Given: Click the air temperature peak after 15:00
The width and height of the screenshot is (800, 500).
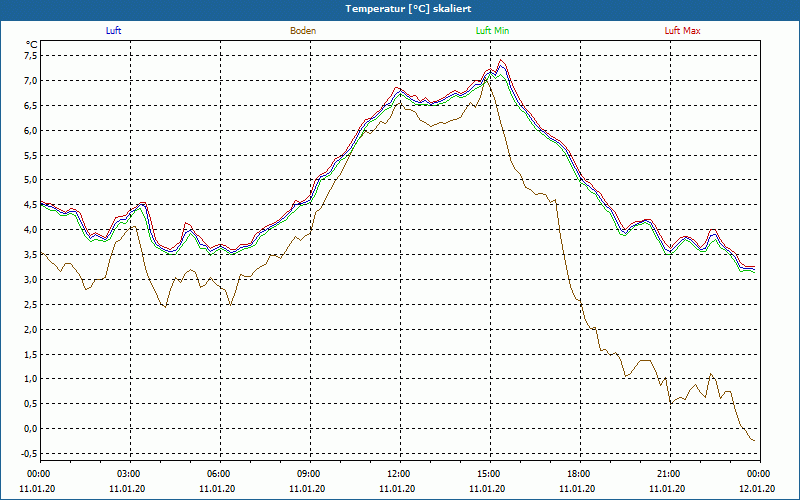Looking at the screenshot, I should [501, 61].
